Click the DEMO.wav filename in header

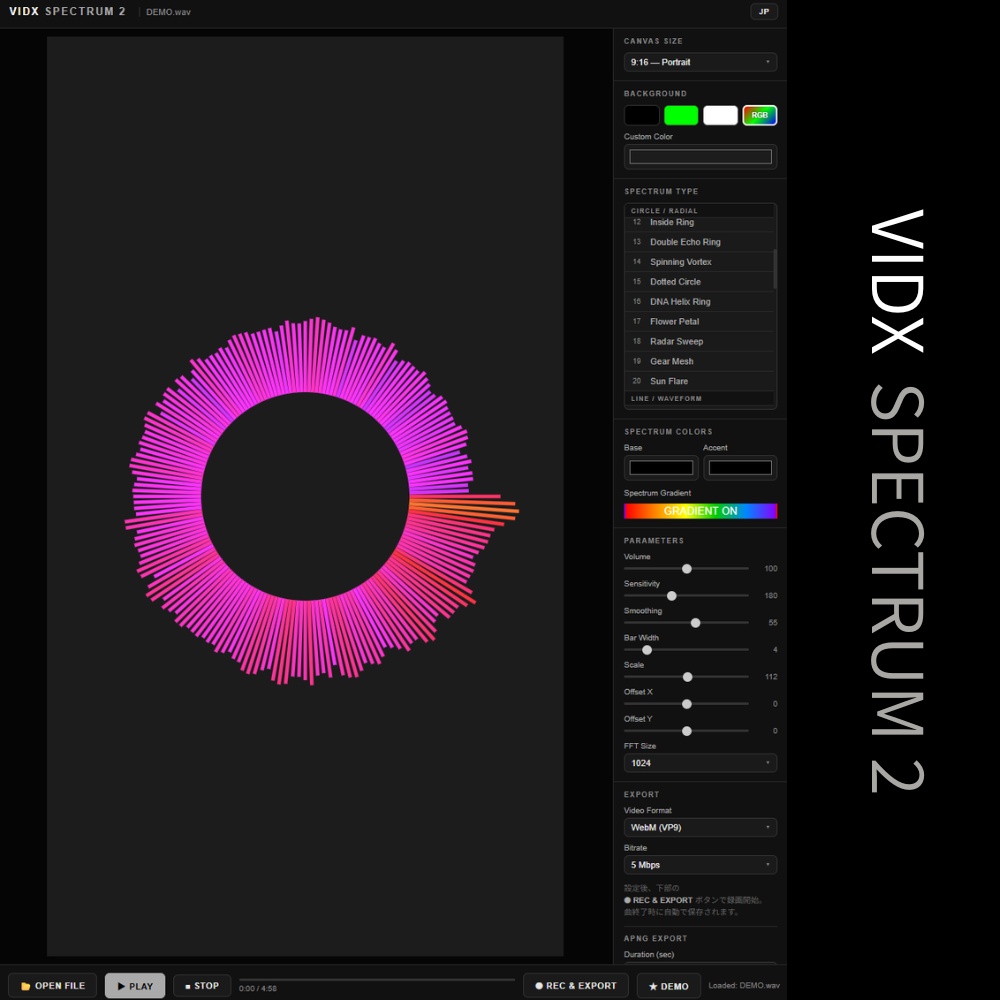pos(168,12)
